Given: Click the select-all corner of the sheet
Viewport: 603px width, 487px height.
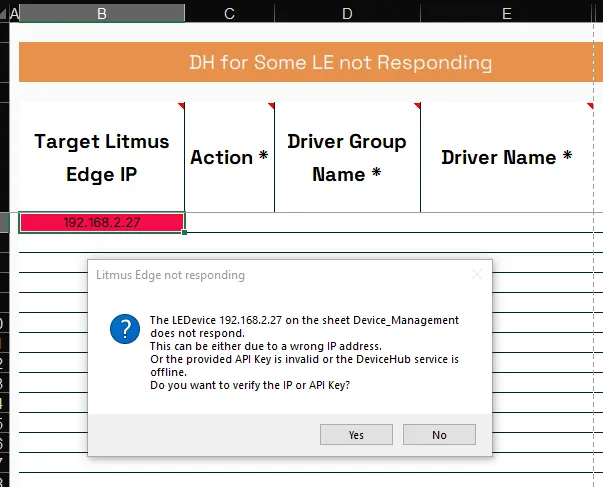Looking at the screenshot, I should point(4,13).
